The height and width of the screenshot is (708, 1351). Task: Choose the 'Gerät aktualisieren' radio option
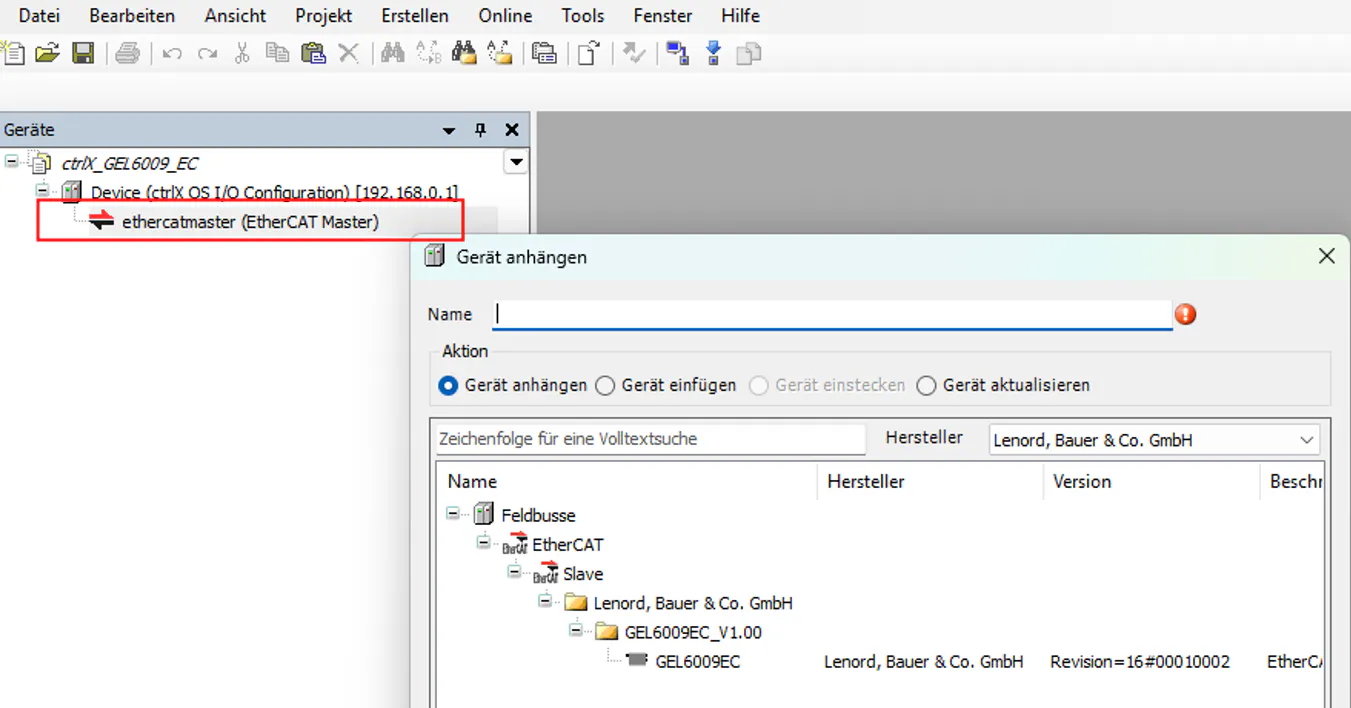click(926, 385)
